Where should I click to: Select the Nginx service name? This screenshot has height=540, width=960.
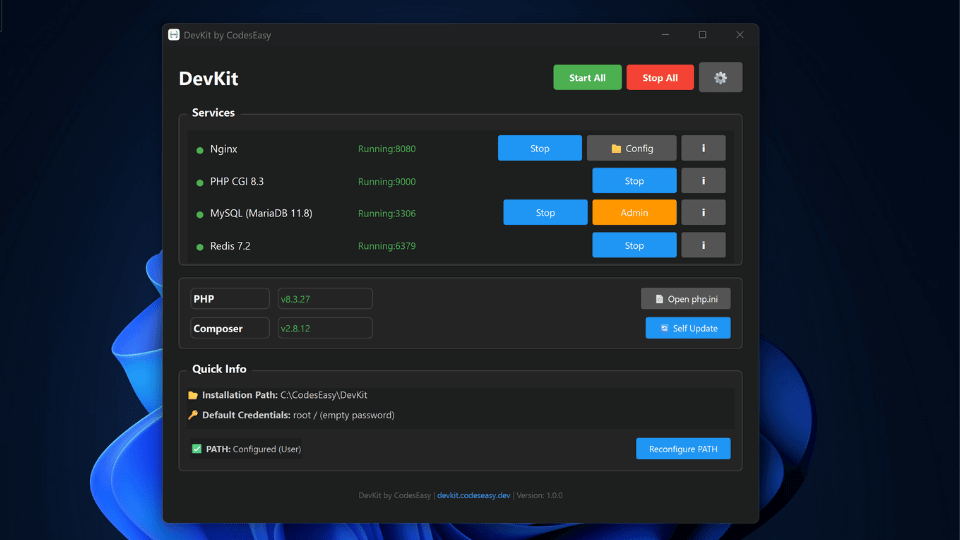[223, 149]
